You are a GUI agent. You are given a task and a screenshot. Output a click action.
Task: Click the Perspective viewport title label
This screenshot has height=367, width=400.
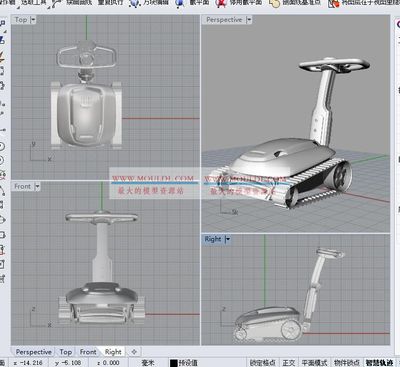(x=224, y=20)
